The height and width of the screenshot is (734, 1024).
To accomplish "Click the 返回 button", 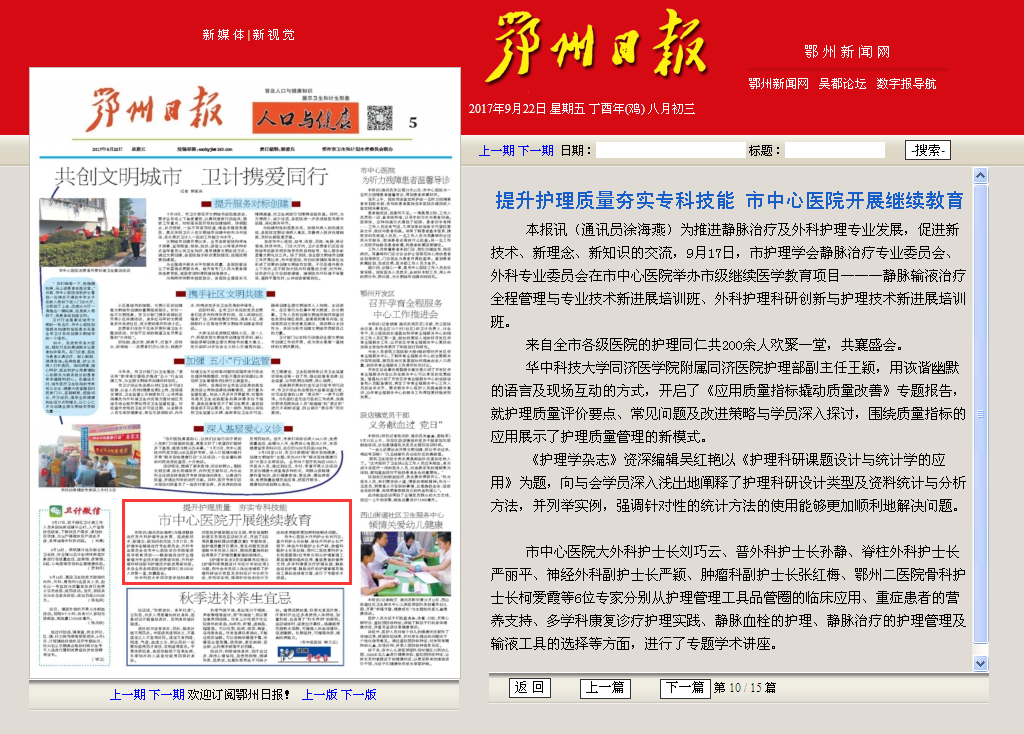I will click(530, 688).
